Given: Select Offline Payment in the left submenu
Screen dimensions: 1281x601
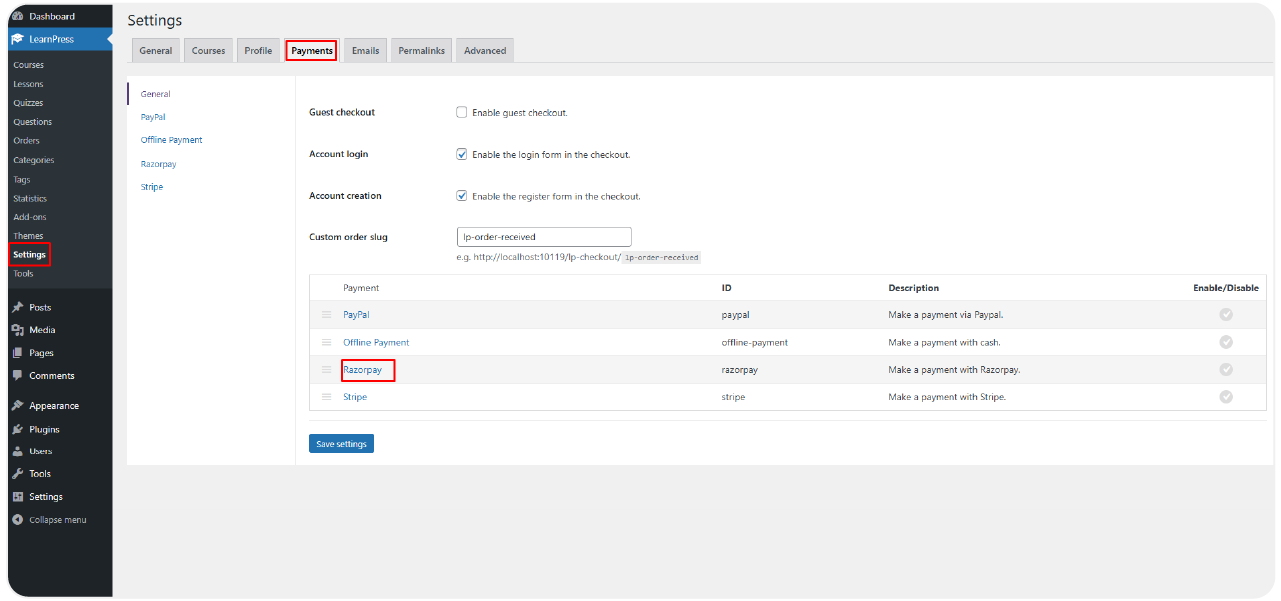Looking at the screenshot, I should pyautogui.click(x=171, y=140).
